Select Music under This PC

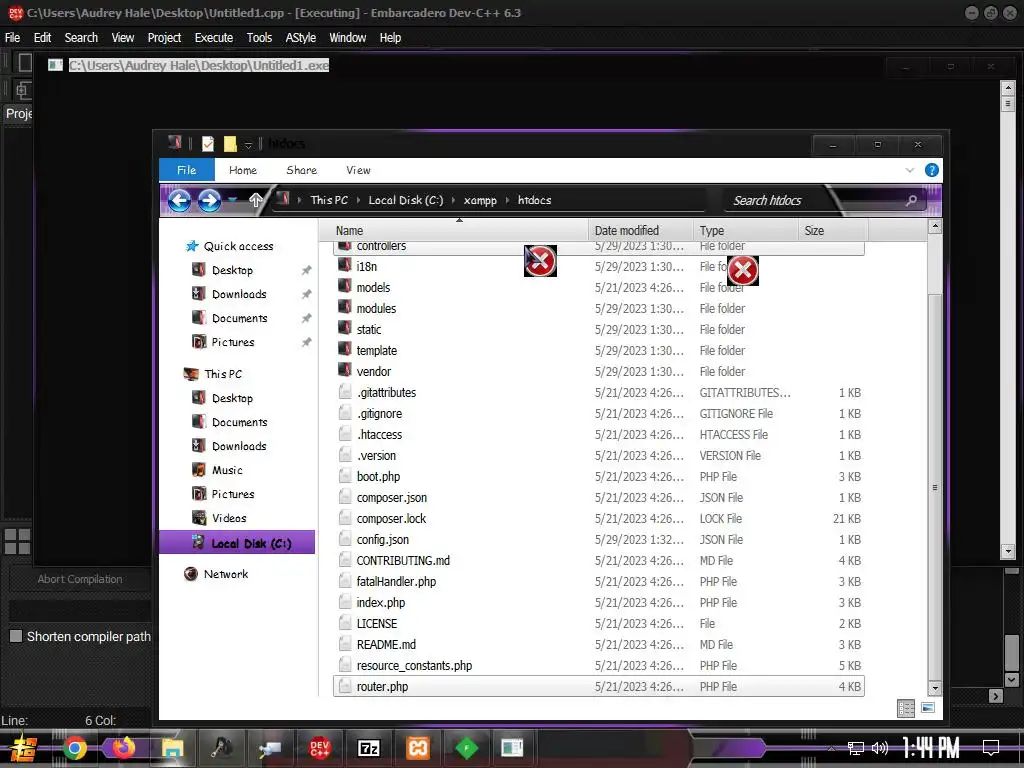point(227,470)
